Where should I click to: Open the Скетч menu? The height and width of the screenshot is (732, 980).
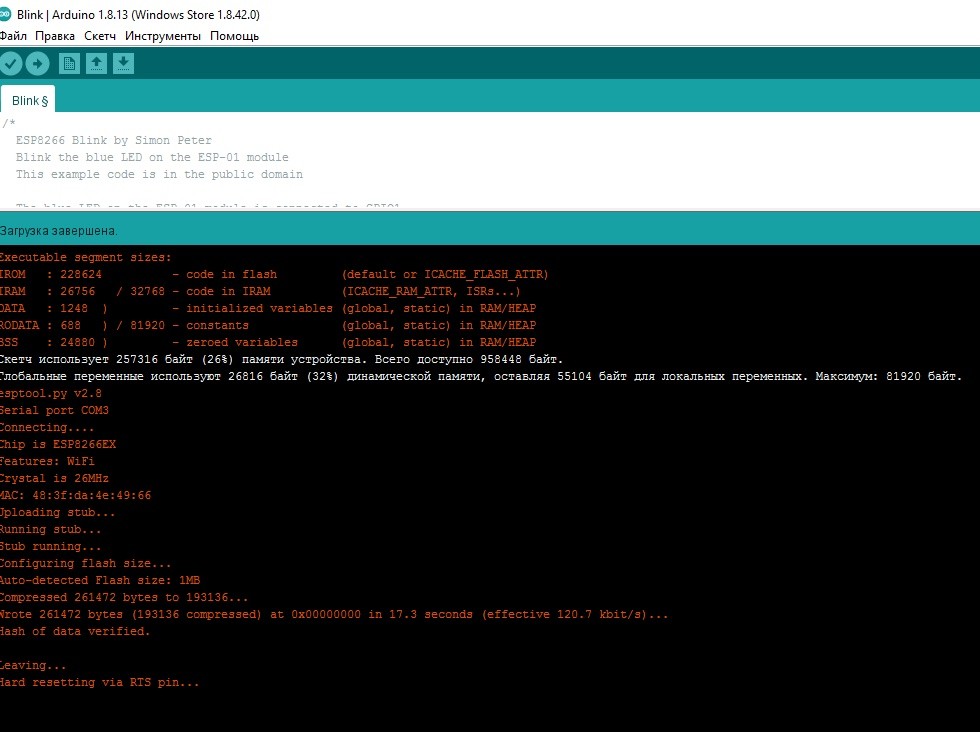point(100,36)
